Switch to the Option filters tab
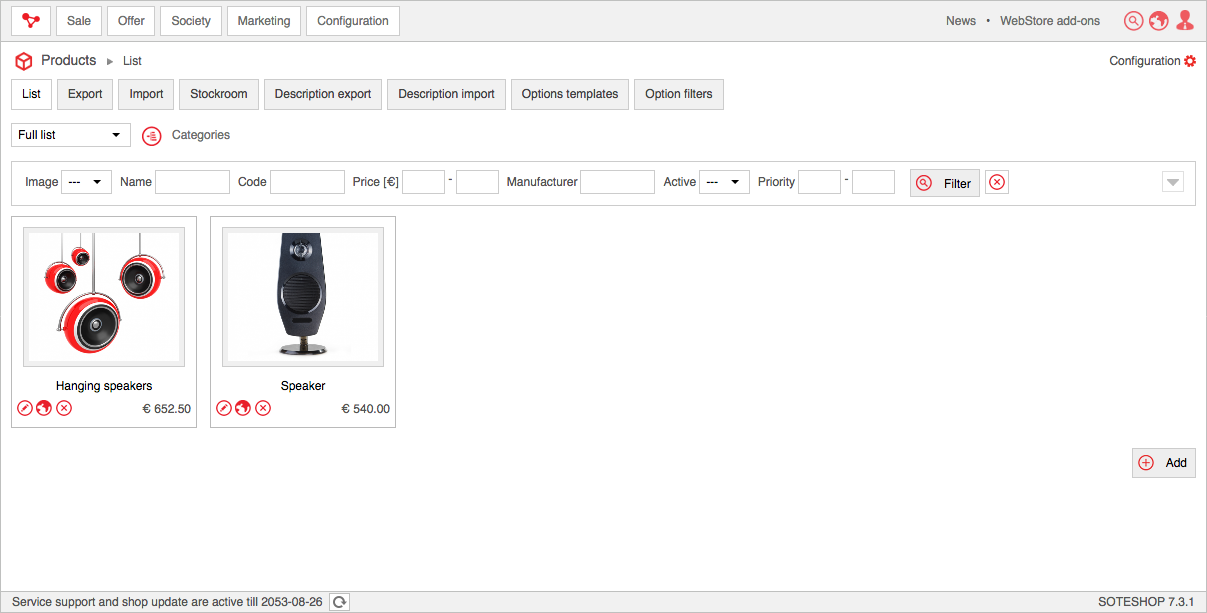1207x613 pixels. pos(679,94)
